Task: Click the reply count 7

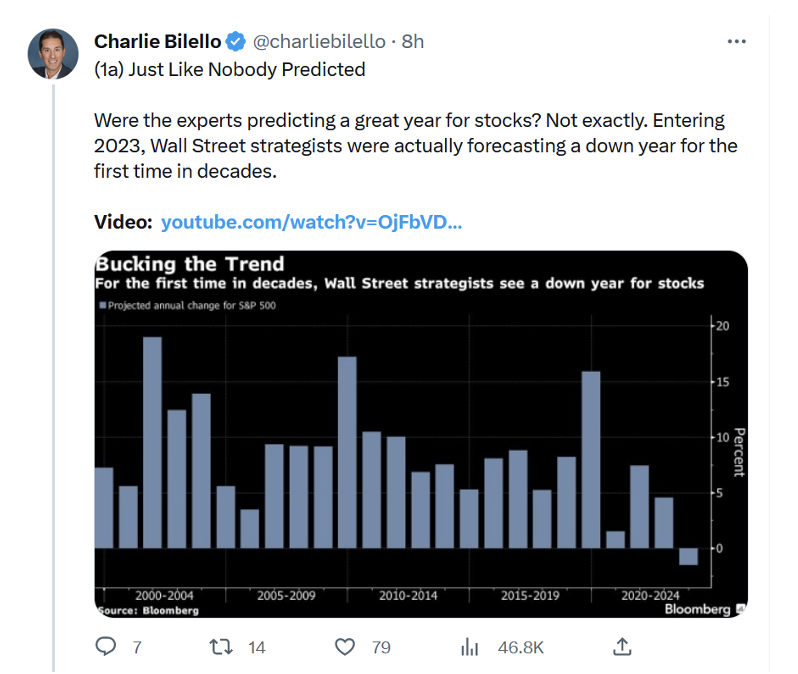Action: pyautogui.click(x=137, y=648)
